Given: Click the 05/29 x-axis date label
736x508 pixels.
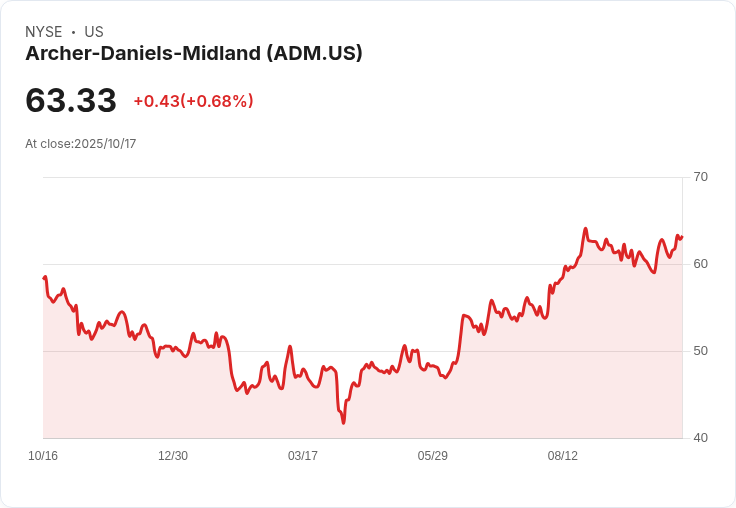Looking at the screenshot, I should coord(433,456).
